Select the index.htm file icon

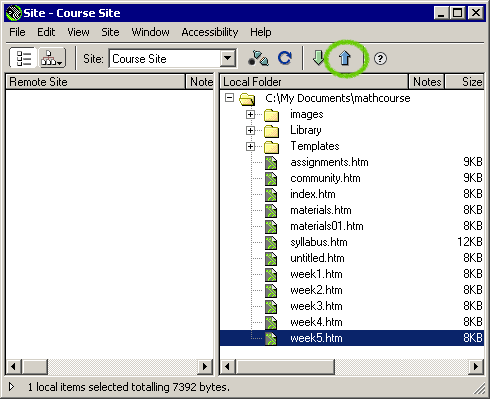271,195
